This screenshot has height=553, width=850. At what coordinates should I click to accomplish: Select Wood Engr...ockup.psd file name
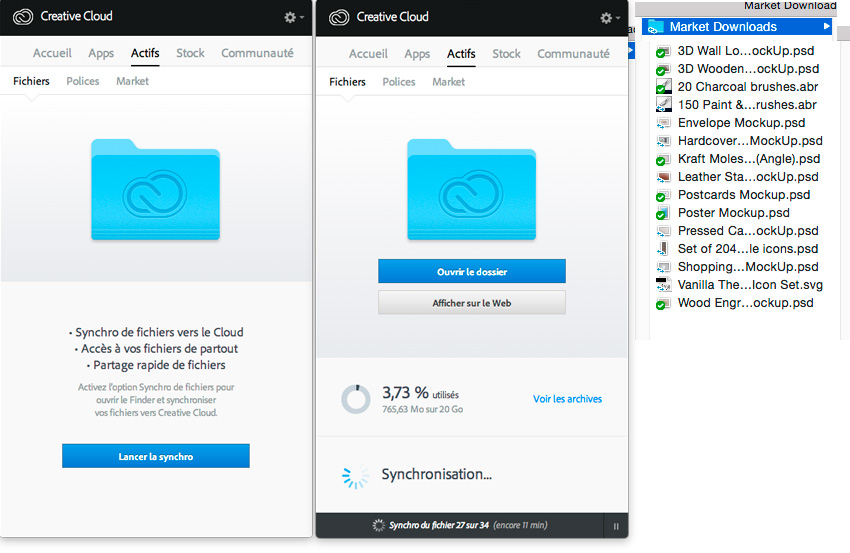pos(745,303)
